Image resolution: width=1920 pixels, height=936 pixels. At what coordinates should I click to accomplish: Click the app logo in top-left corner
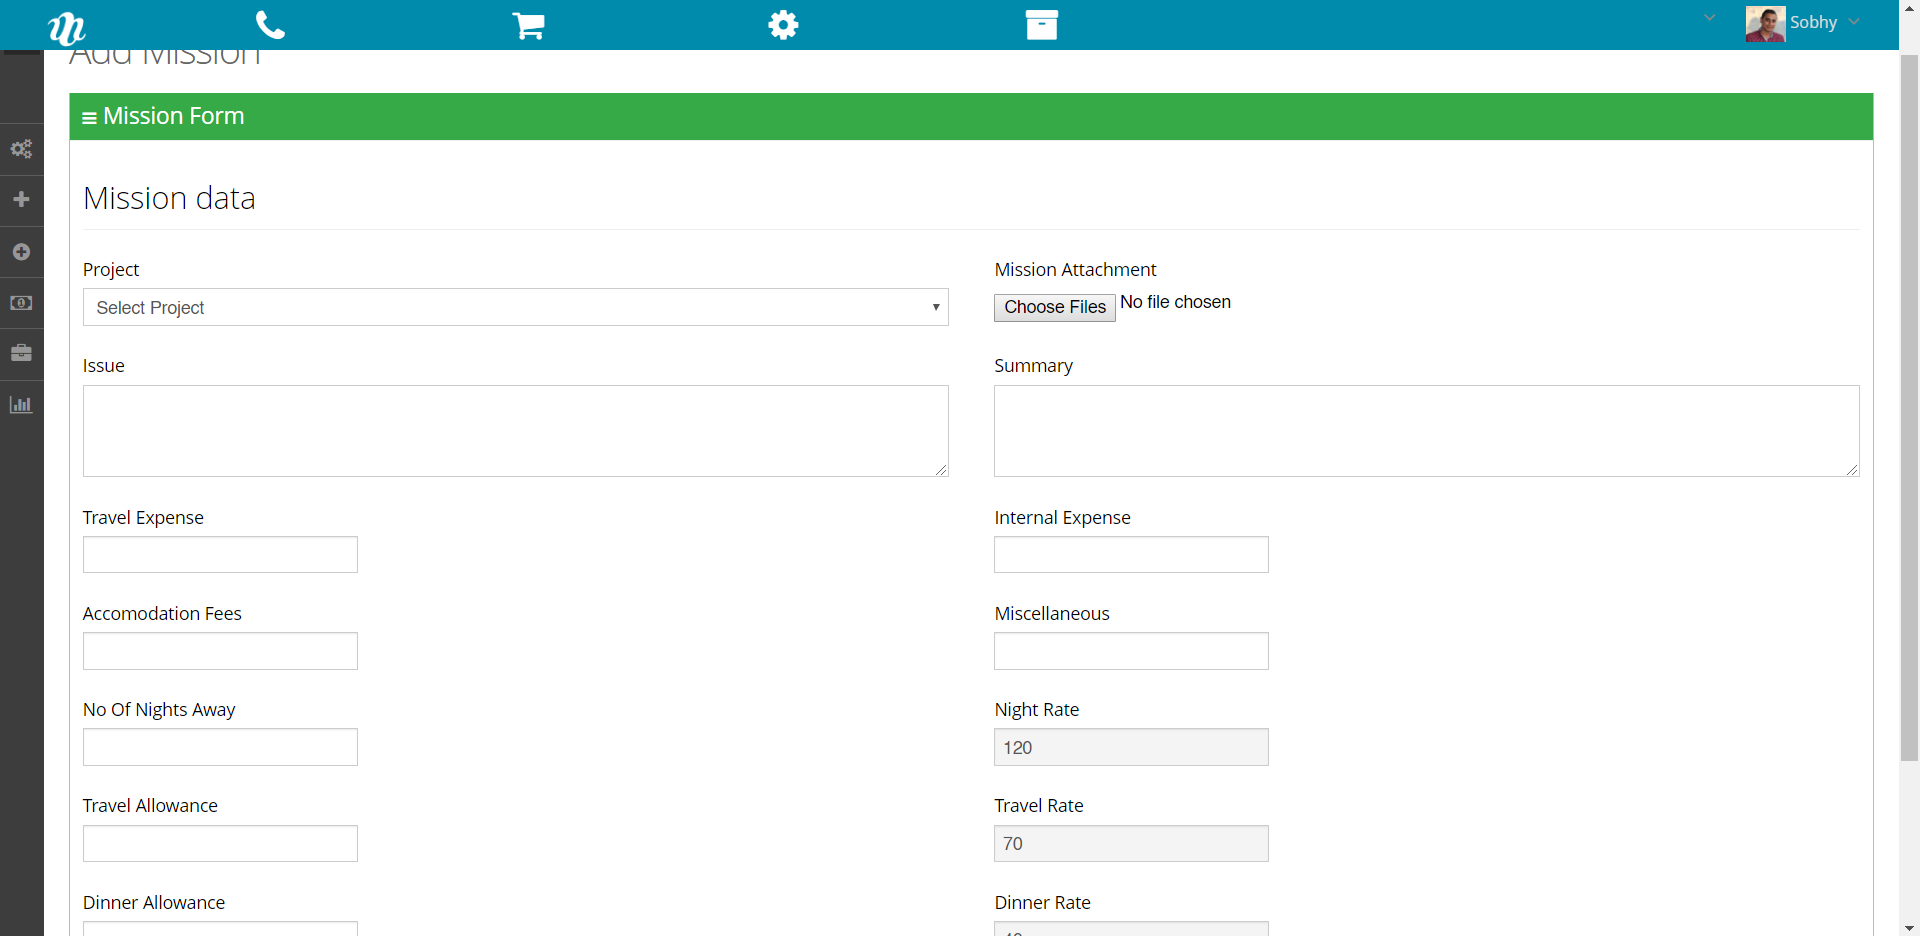coord(66,27)
